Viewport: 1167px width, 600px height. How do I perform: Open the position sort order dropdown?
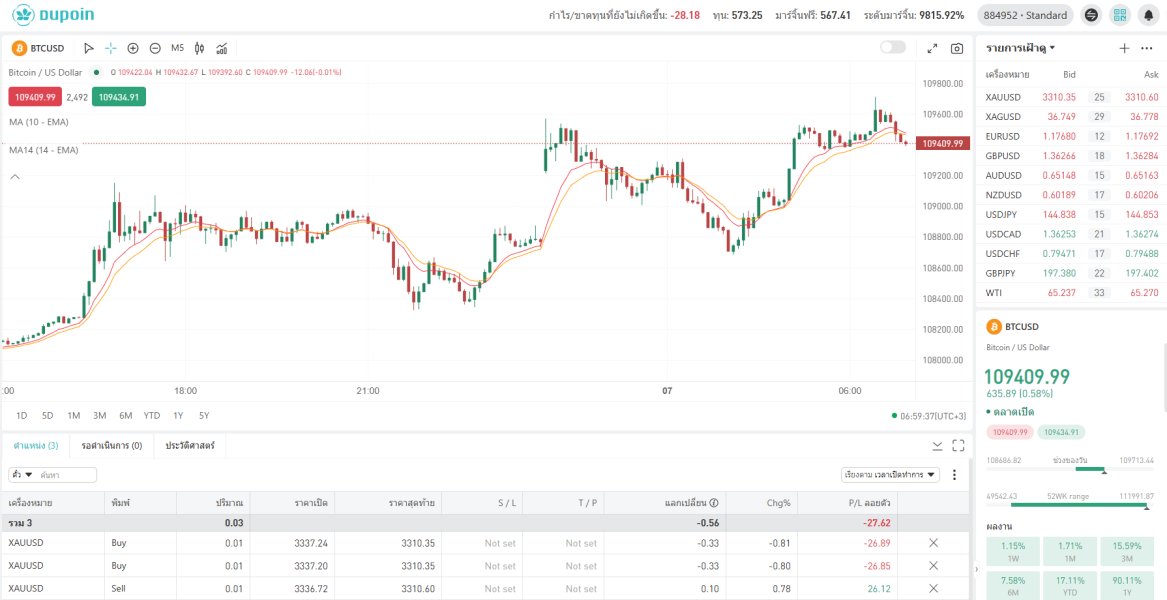[891, 475]
